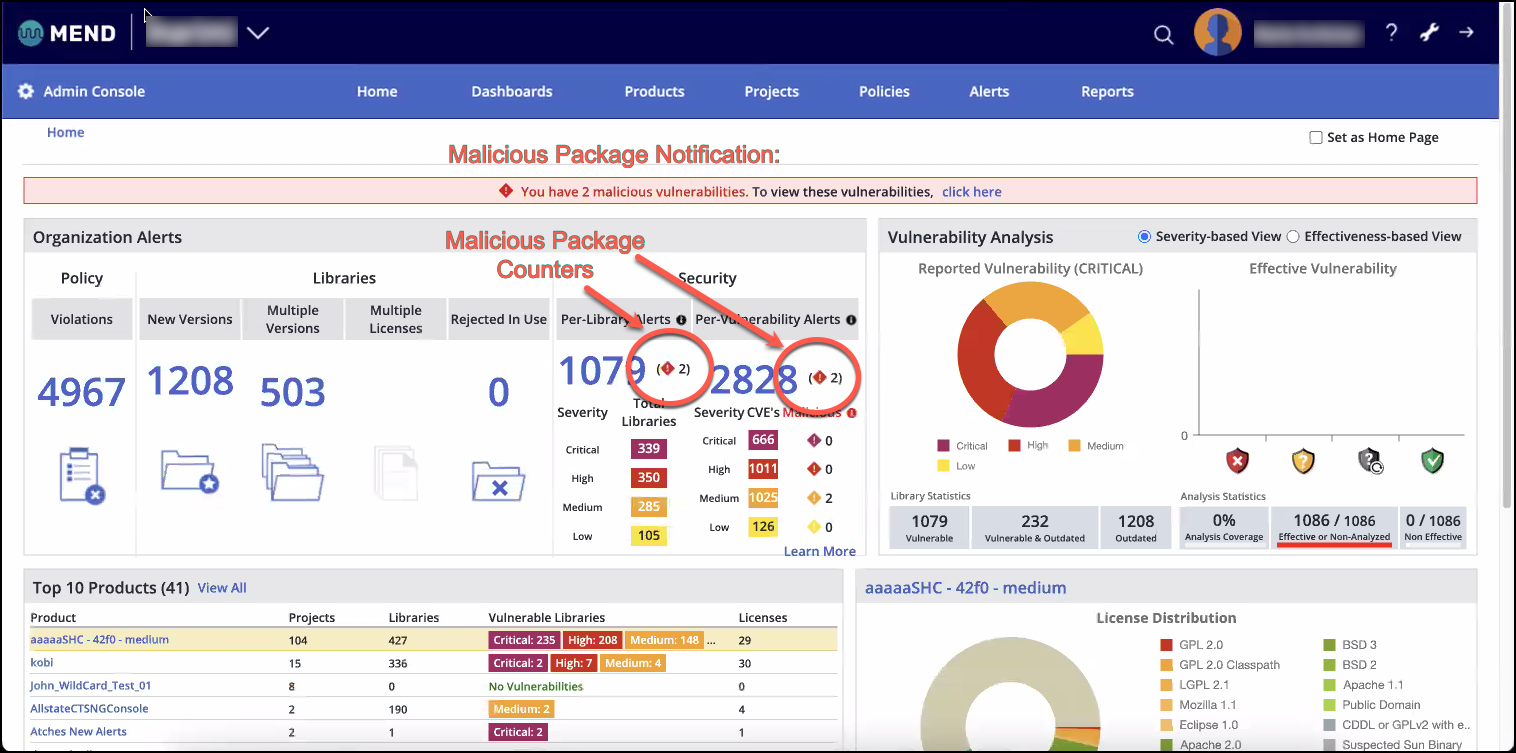Click the New Versions folder star icon
This screenshot has width=1516, height=753.
coord(189,471)
